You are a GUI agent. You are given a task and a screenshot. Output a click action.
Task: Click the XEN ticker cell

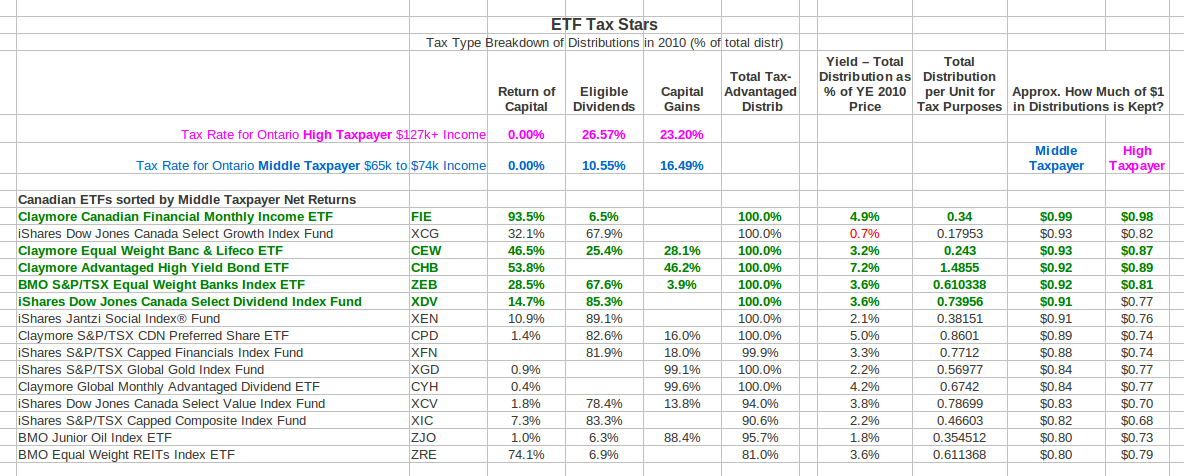coord(424,318)
